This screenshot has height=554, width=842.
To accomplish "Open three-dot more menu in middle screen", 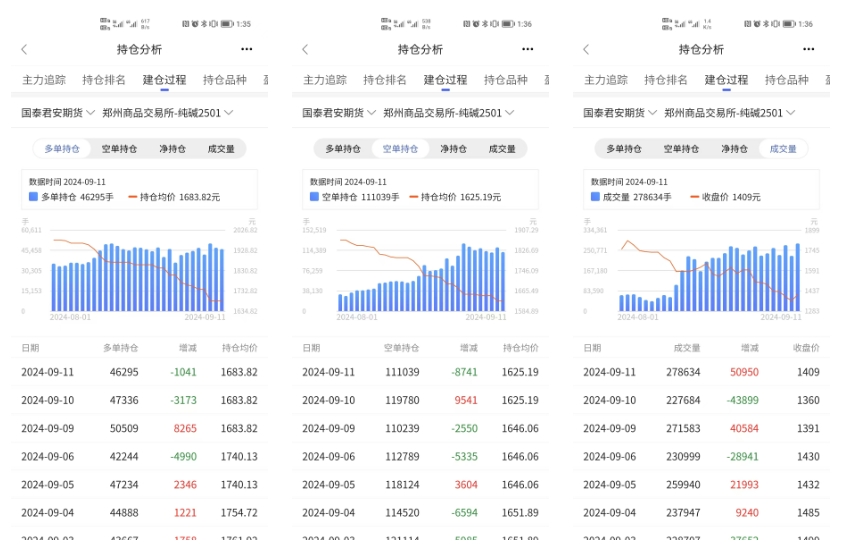I will coord(527,49).
